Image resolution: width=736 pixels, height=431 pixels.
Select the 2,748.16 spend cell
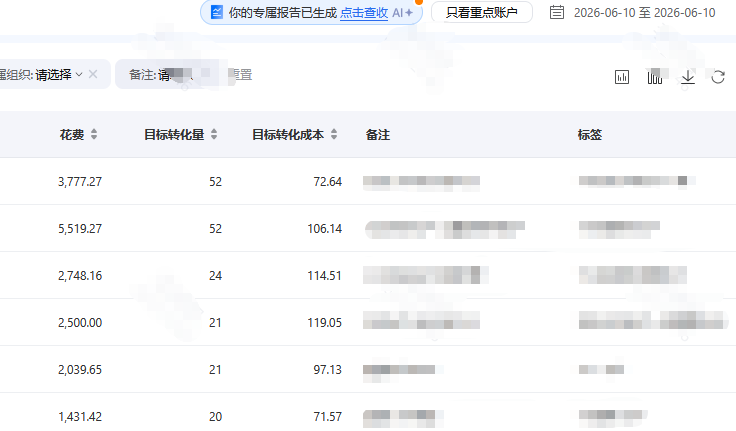point(80,276)
